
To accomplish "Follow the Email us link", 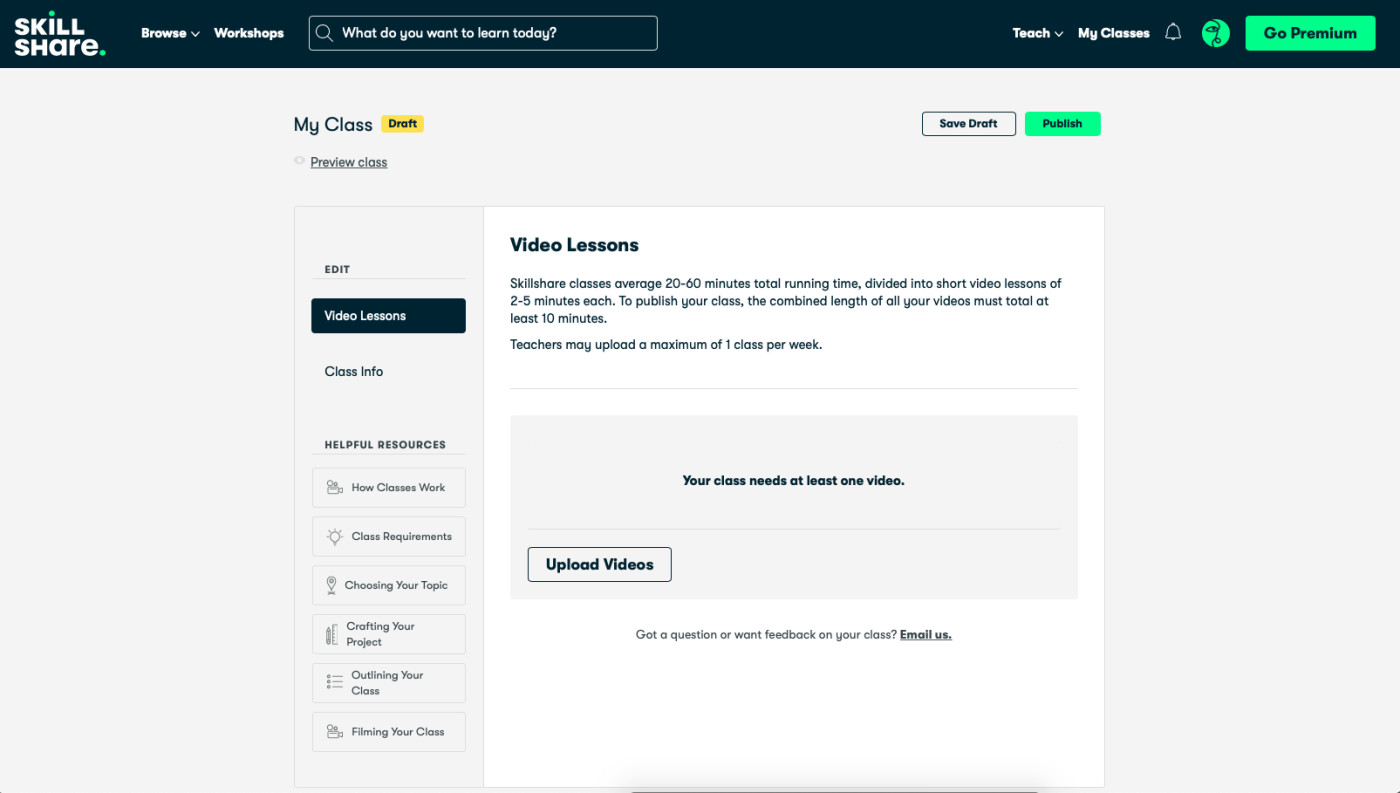I will pos(925,635).
